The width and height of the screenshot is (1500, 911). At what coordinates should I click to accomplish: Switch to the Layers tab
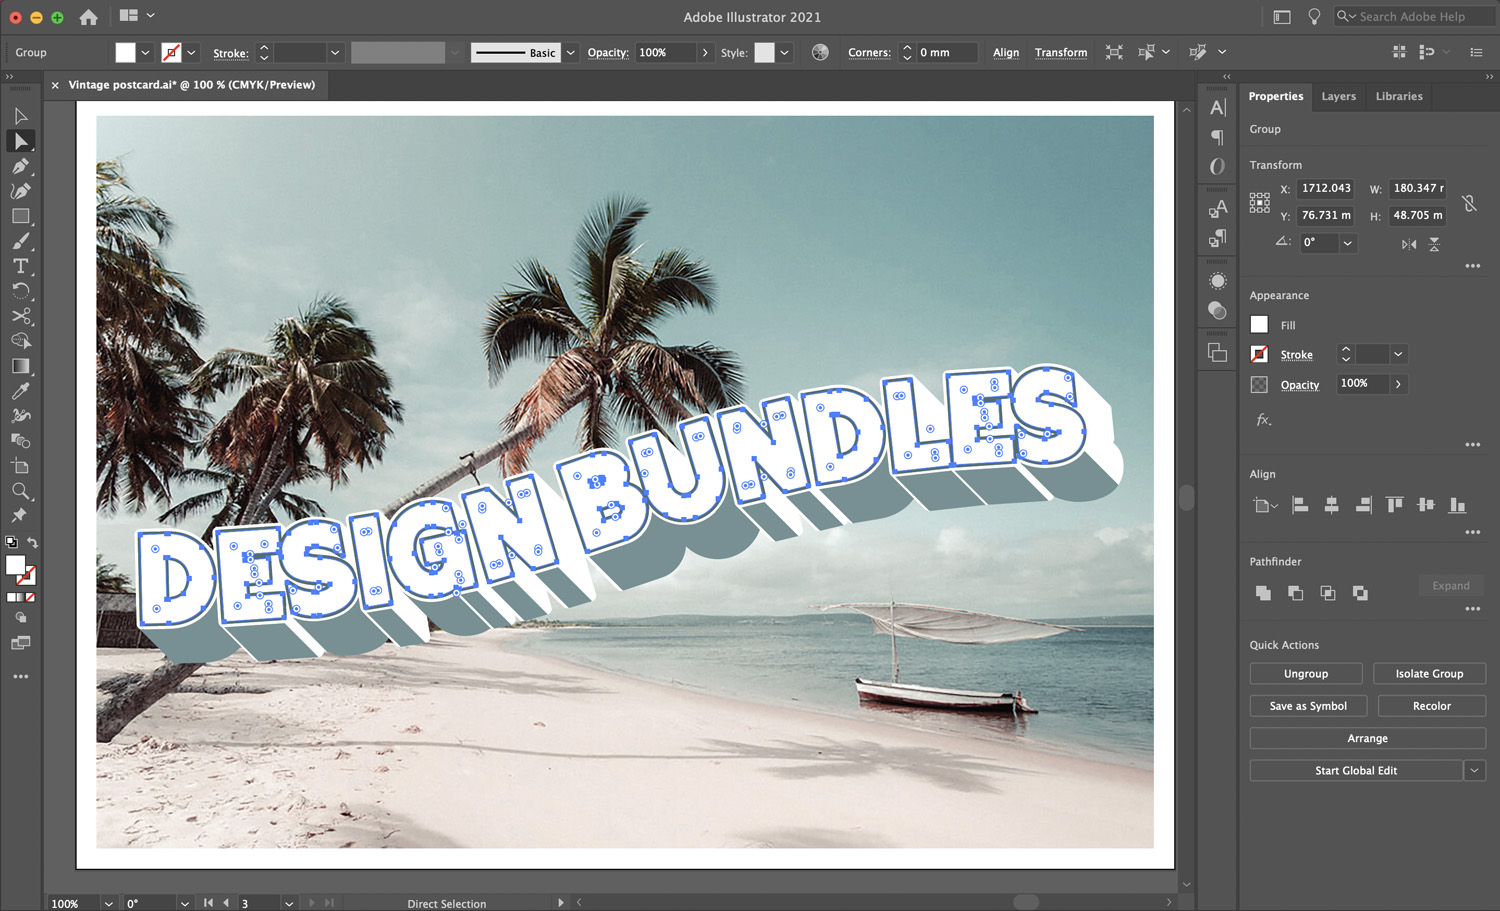coord(1338,97)
